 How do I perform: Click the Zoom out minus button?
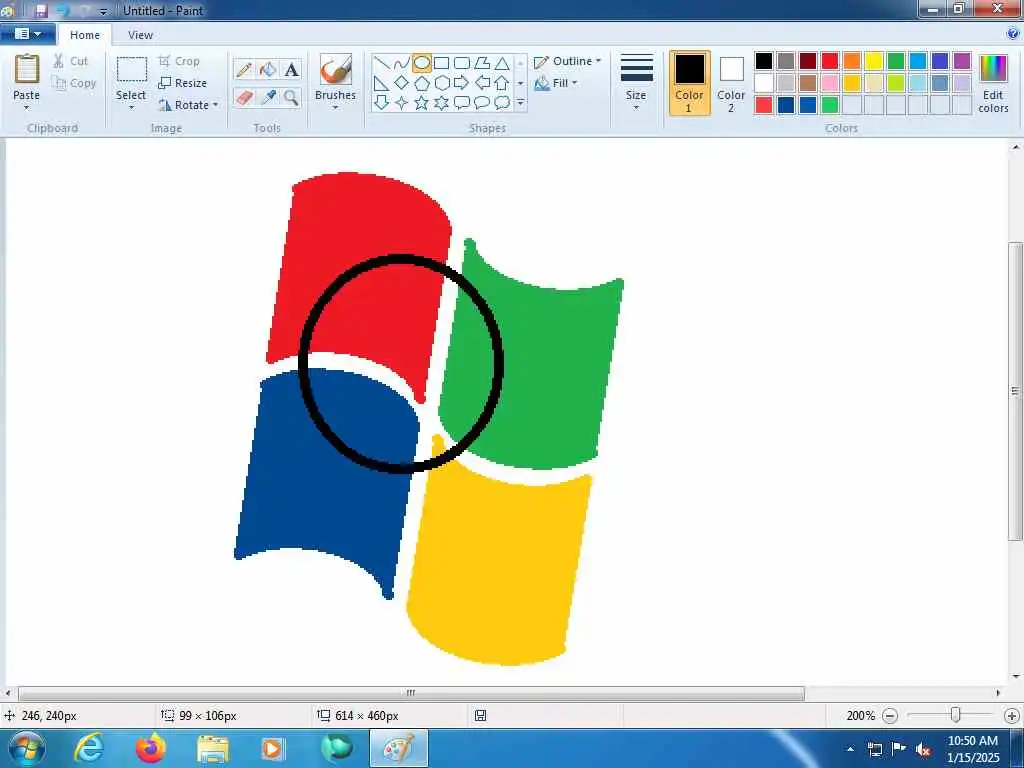point(889,716)
